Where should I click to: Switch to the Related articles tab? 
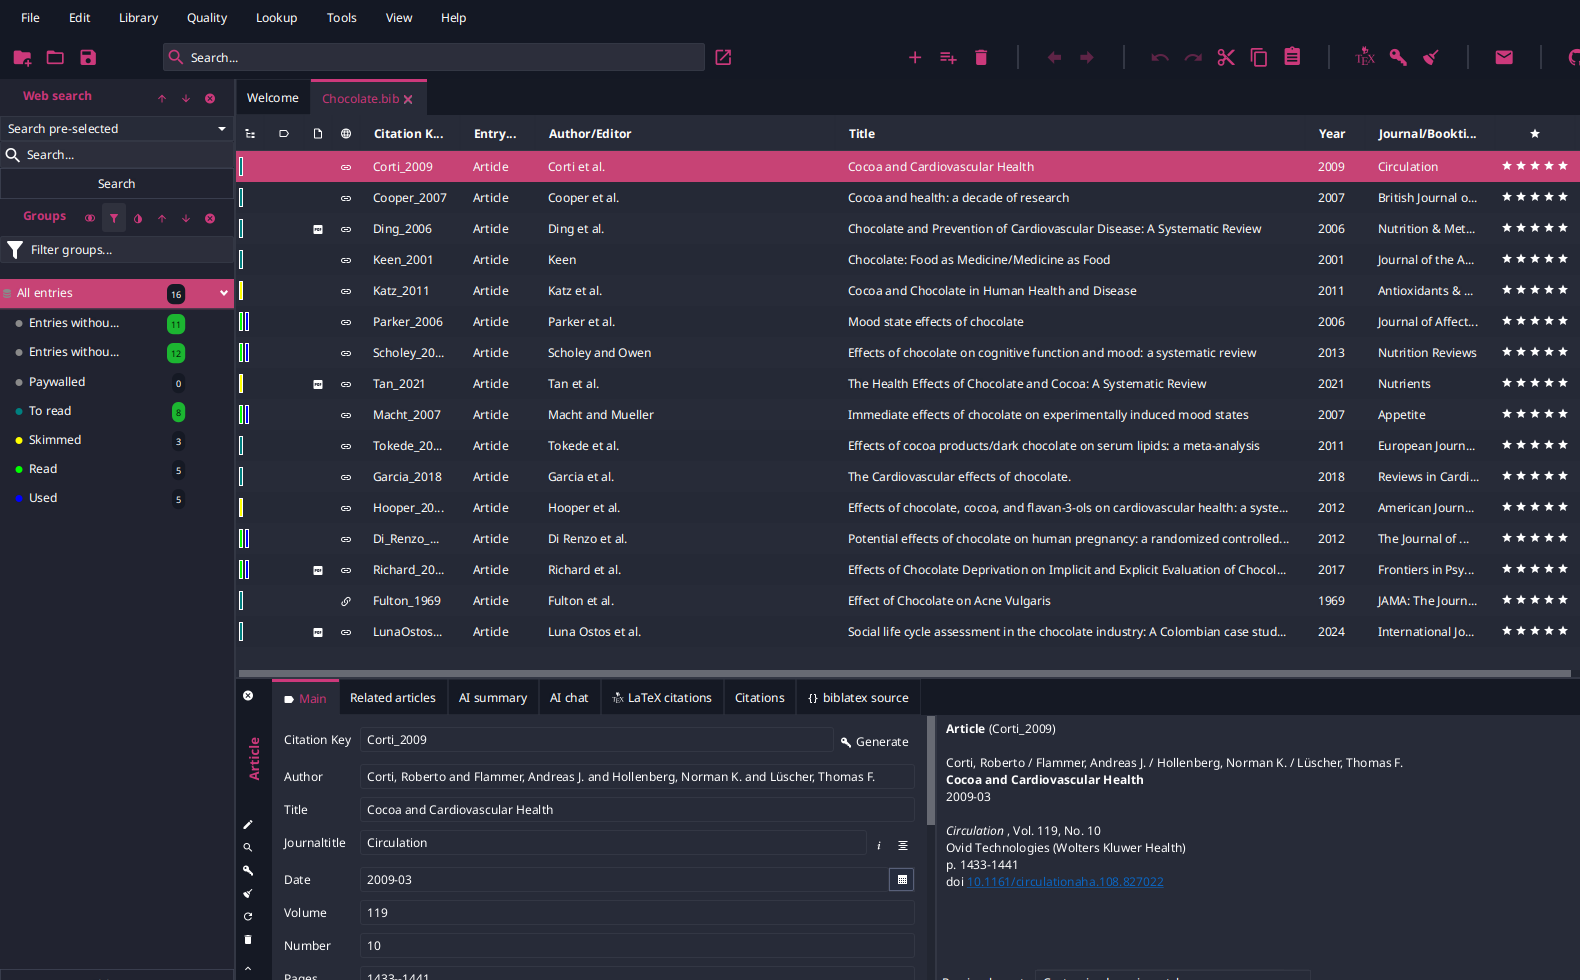click(393, 698)
